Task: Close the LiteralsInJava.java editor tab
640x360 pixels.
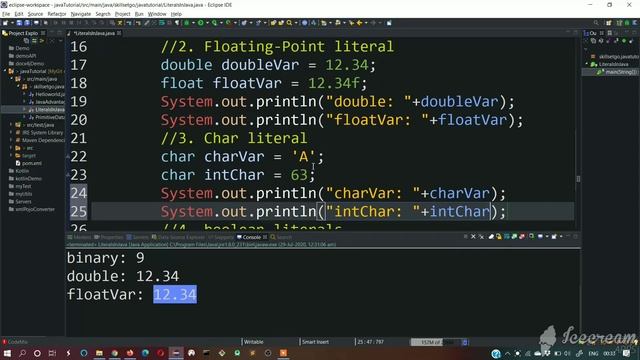Action: pos(119,33)
